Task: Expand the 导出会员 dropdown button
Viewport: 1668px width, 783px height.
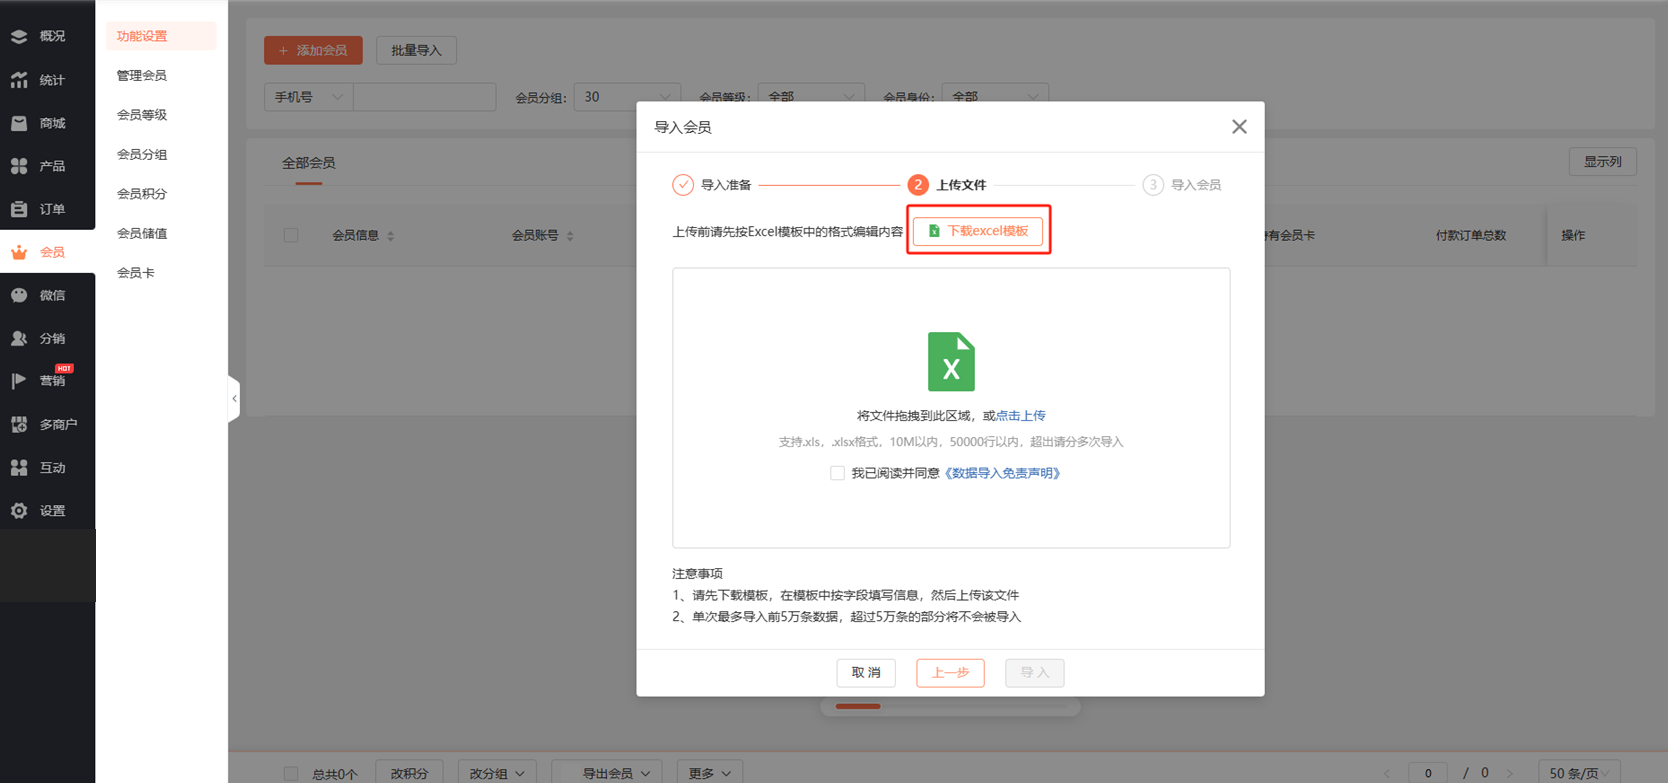Action: tap(608, 773)
